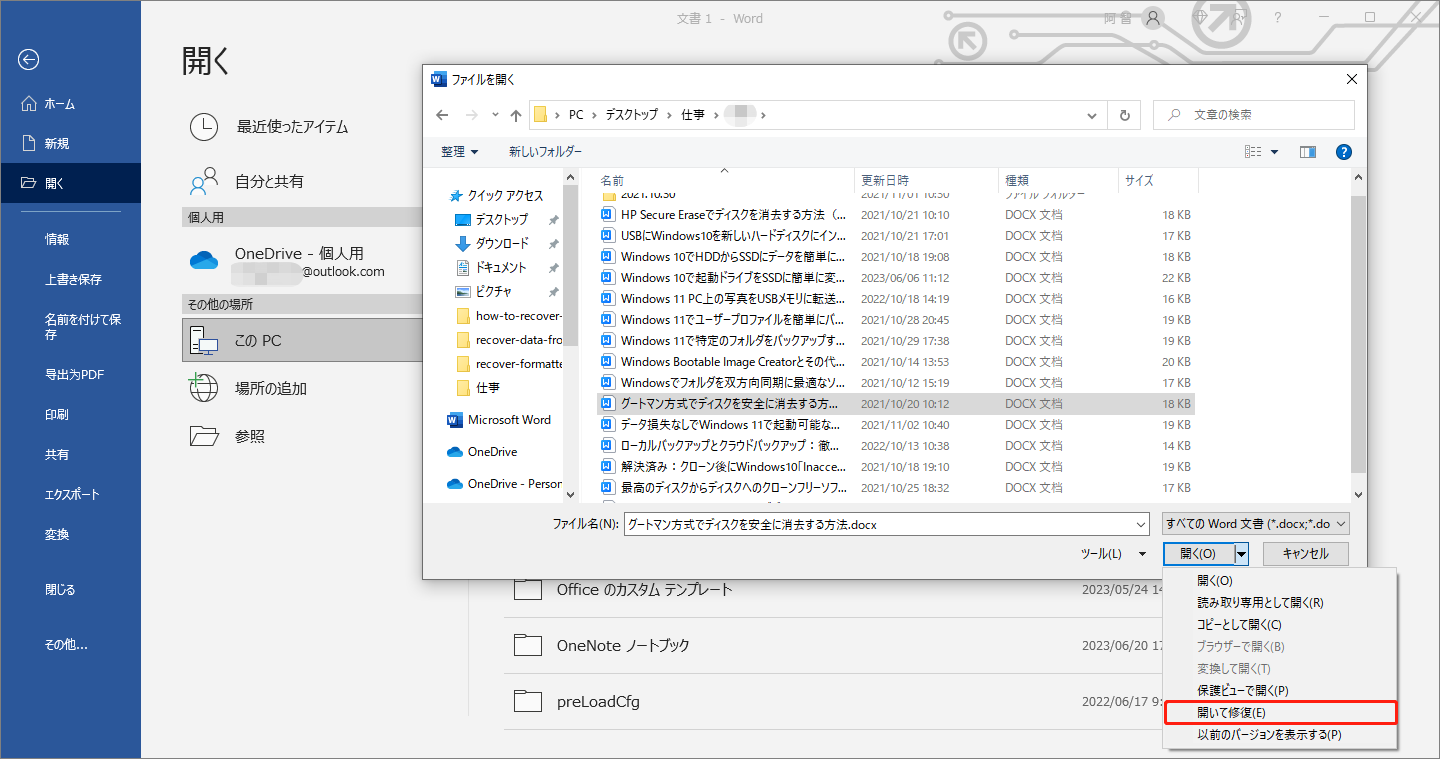Change view layout icon in file dialog
The height and width of the screenshot is (759, 1440).
1253,152
